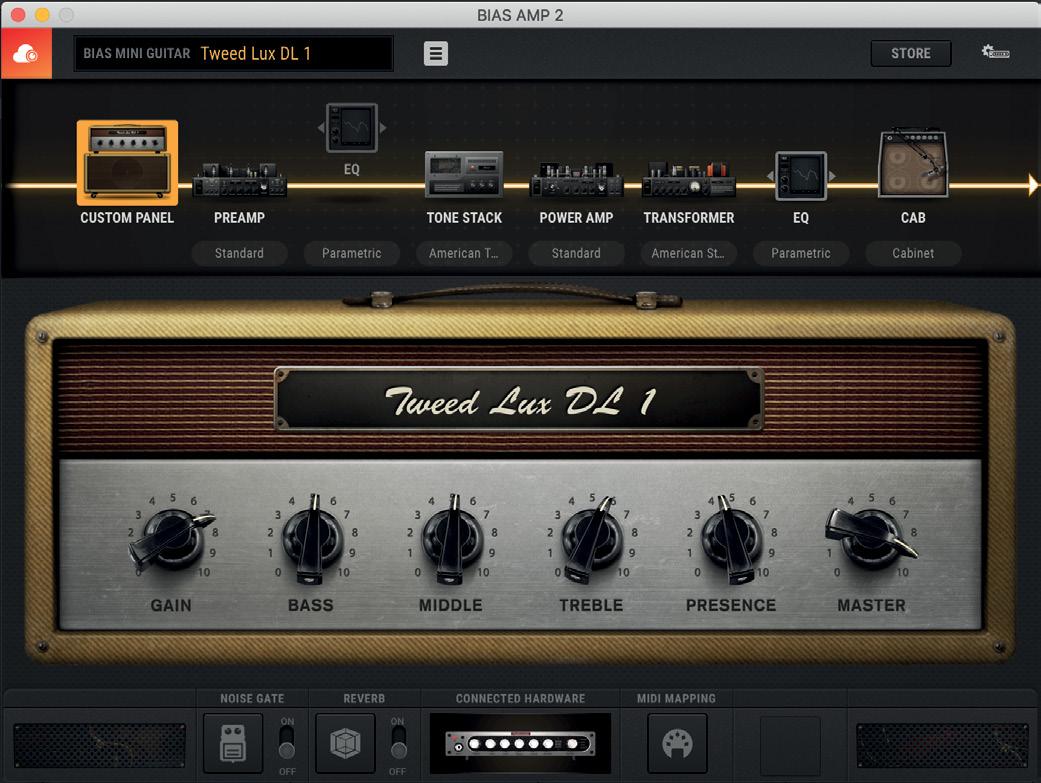Image resolution: width=1041 pixels, height=783 pixels.
Task: Click the MASTER knob
Action: point(872,537)
